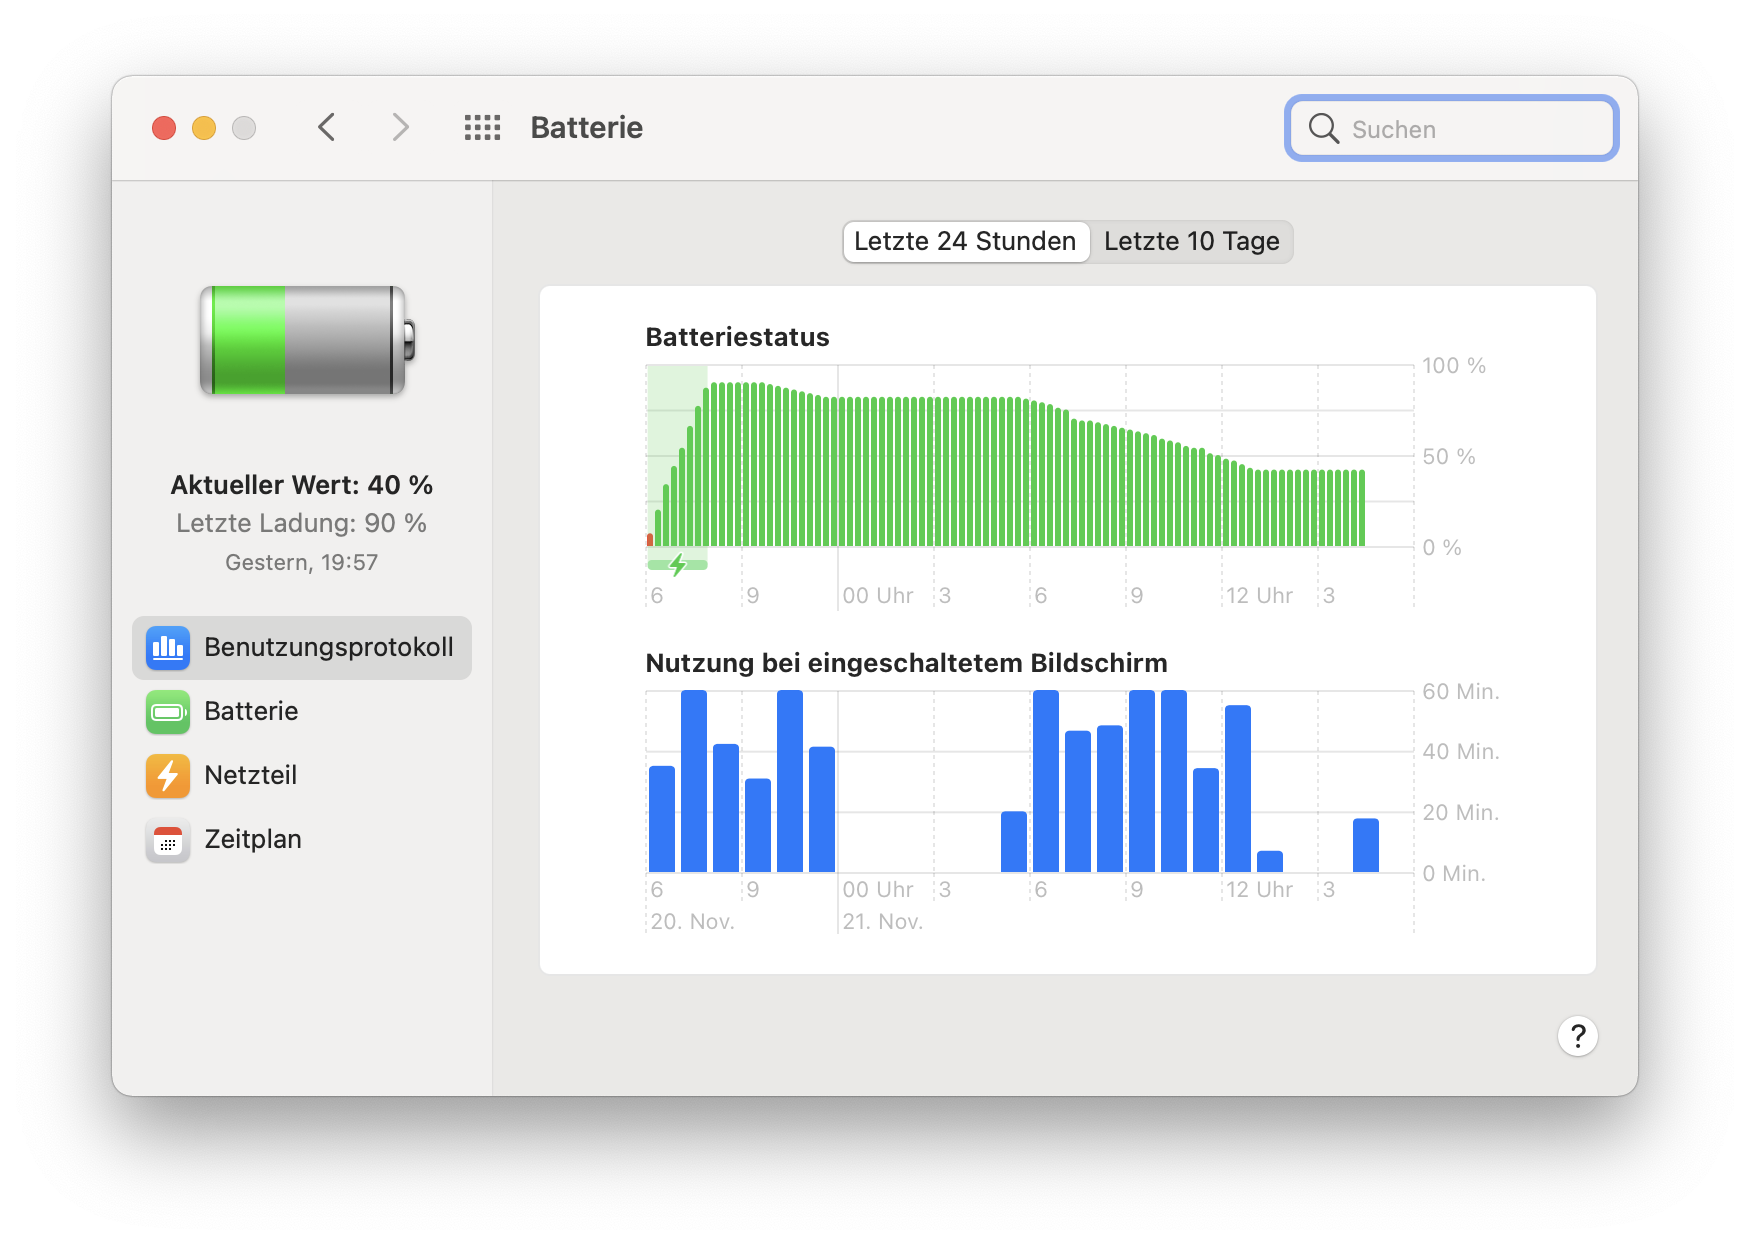Click the Aktueller Wert: 40 % text

(x=302, y=485)
